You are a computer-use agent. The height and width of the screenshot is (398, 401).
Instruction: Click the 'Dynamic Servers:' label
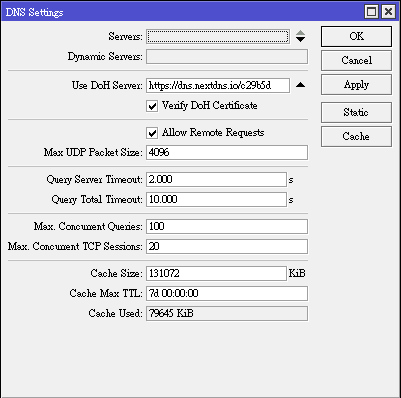pos(105,56)
